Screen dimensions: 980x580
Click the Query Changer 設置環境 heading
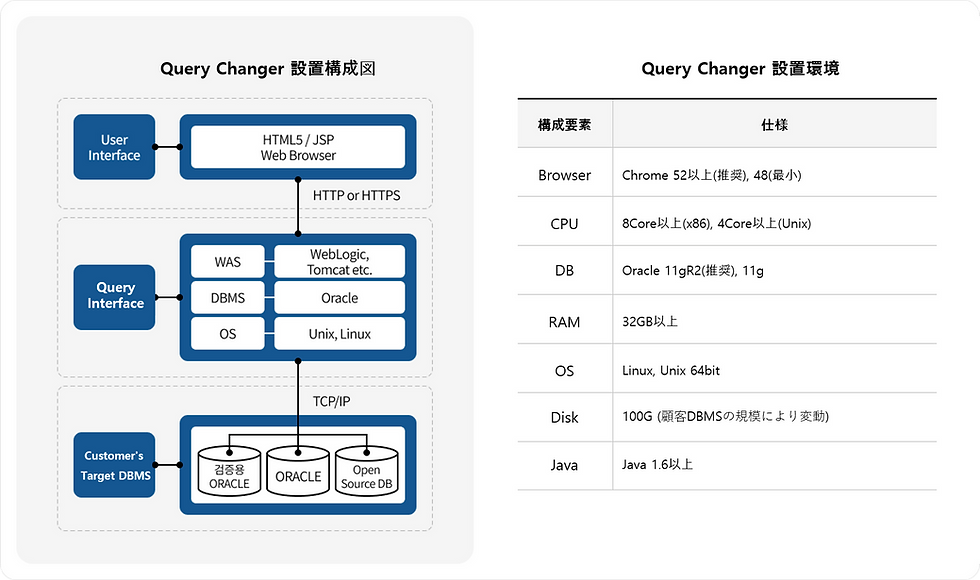coord(740,68)
